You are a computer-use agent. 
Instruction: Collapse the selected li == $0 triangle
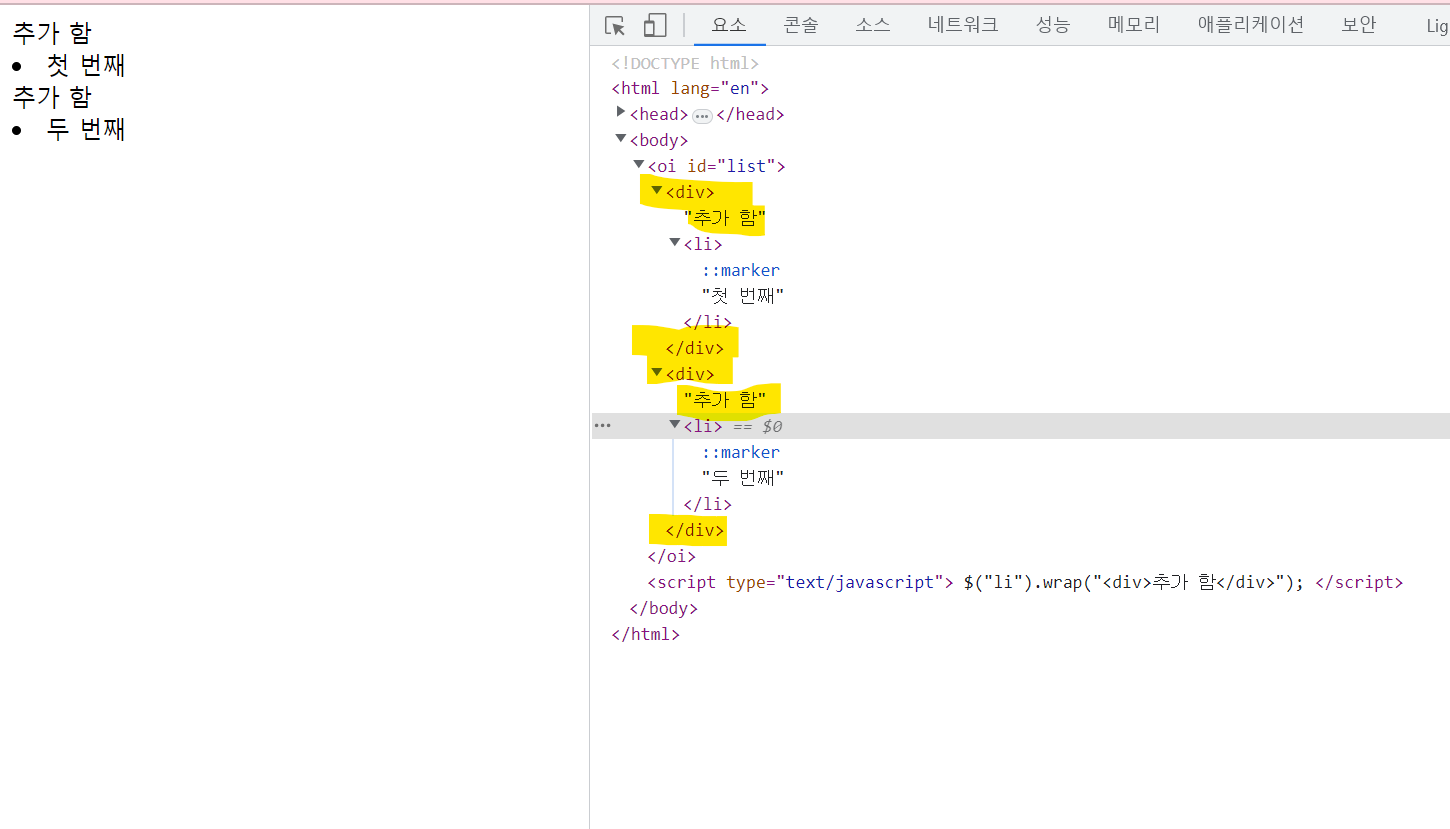tap(675, 424)
